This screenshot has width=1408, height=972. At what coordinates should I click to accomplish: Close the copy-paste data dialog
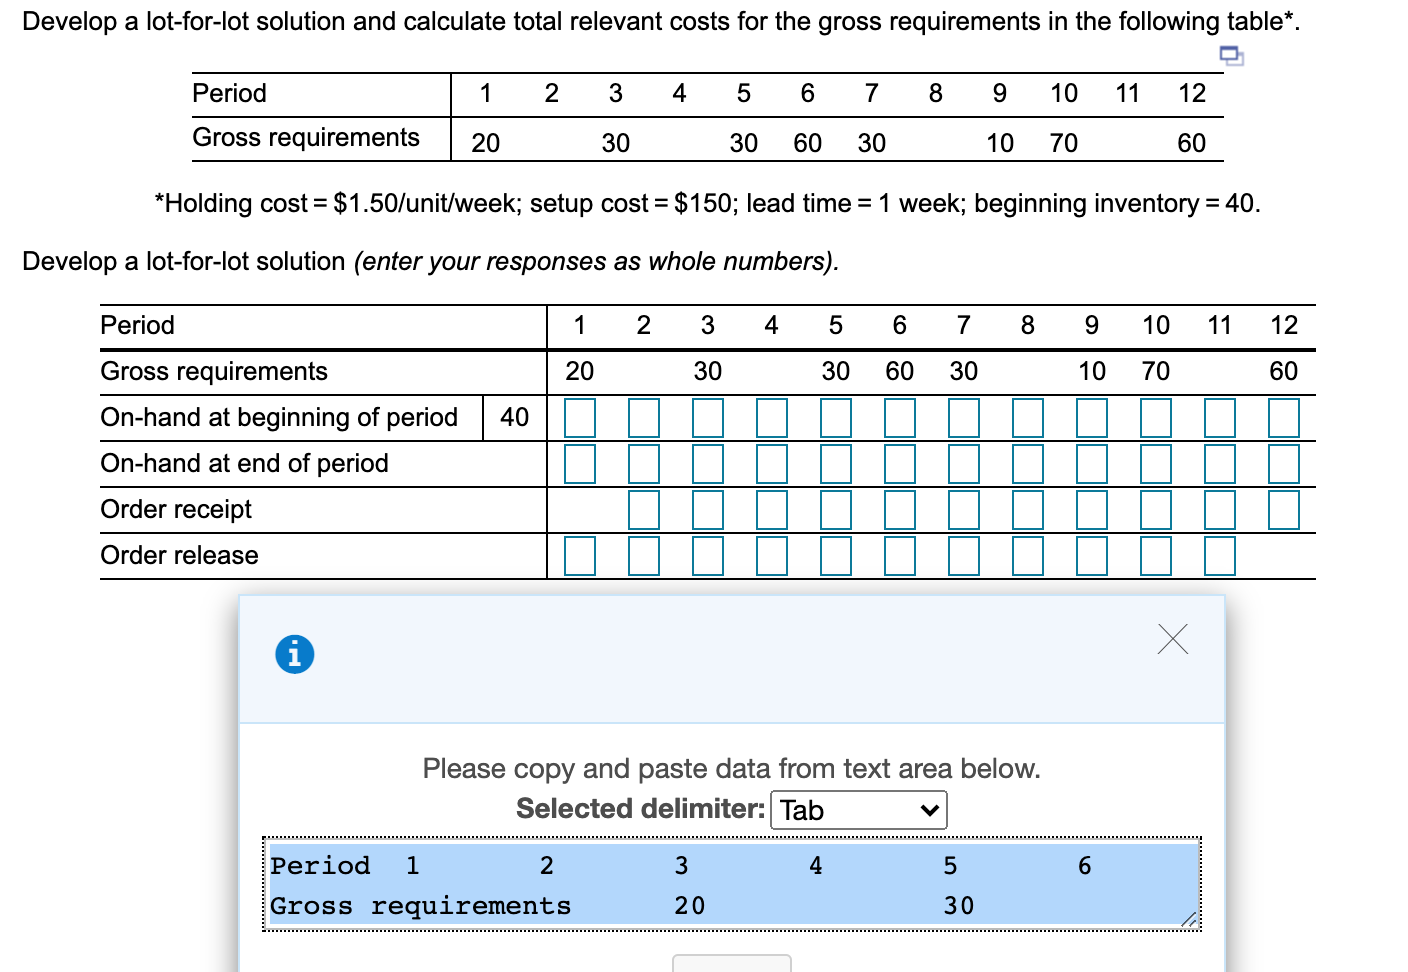1173,639
